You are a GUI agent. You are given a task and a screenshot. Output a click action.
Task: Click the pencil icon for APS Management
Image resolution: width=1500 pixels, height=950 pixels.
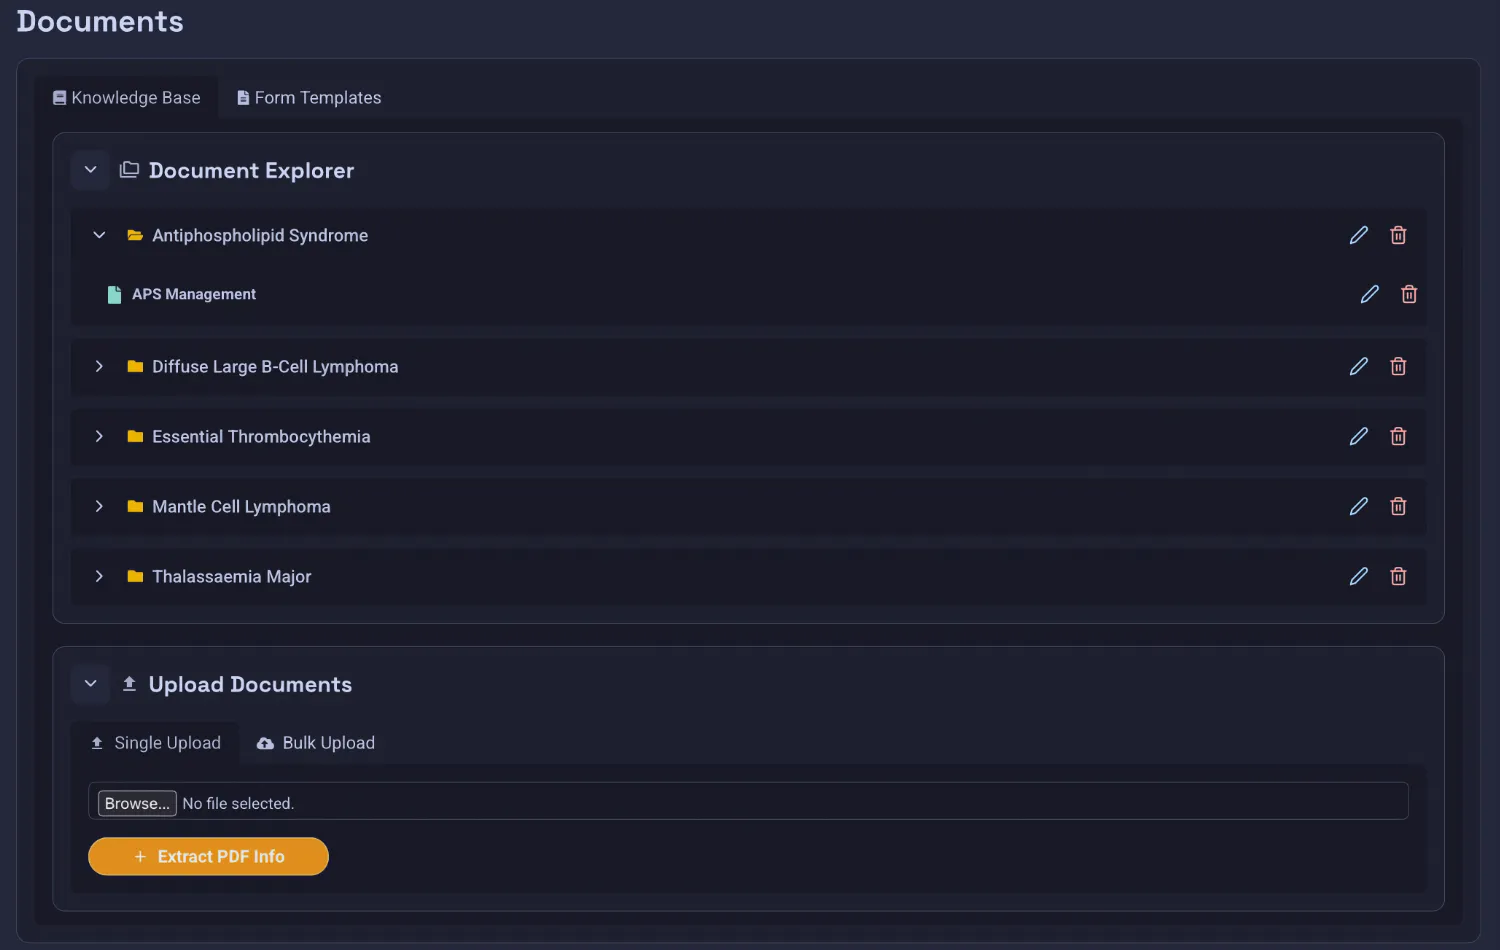(1369, 294)
